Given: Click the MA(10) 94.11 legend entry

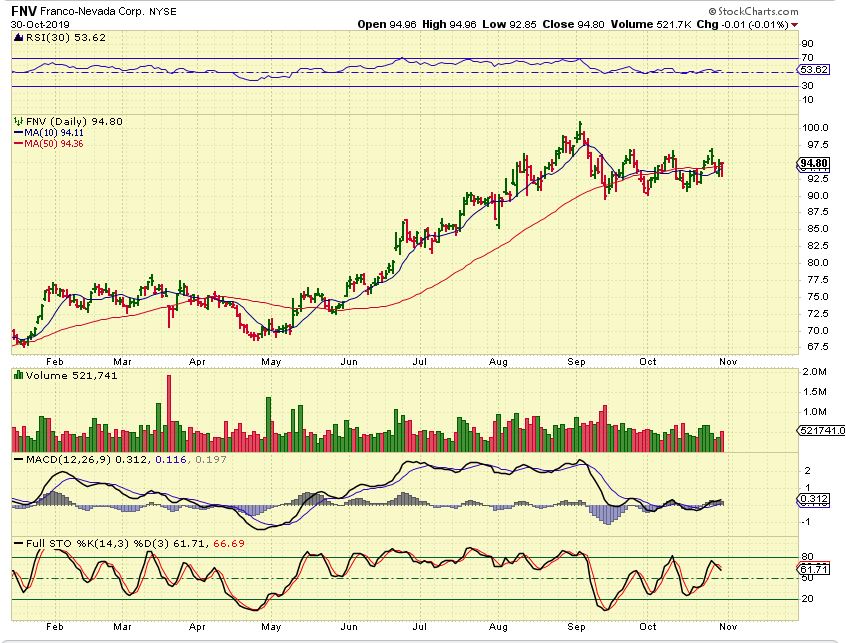Looking at the screenshot, I should pyautogui.click(x=54, y=133).
